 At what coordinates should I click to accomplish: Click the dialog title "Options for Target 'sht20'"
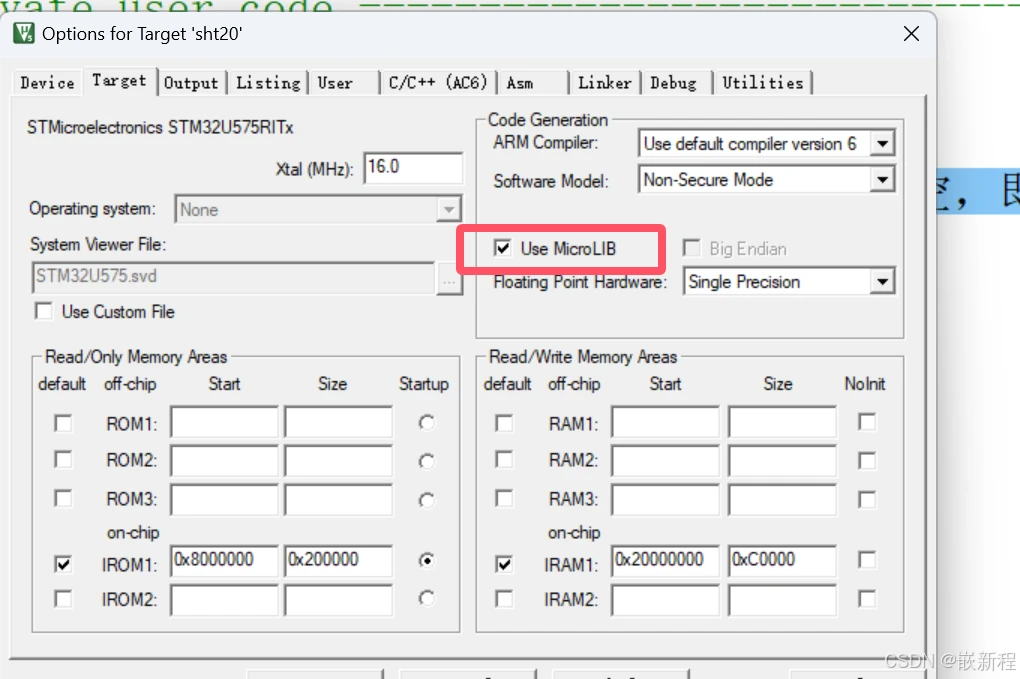point(142,34)
